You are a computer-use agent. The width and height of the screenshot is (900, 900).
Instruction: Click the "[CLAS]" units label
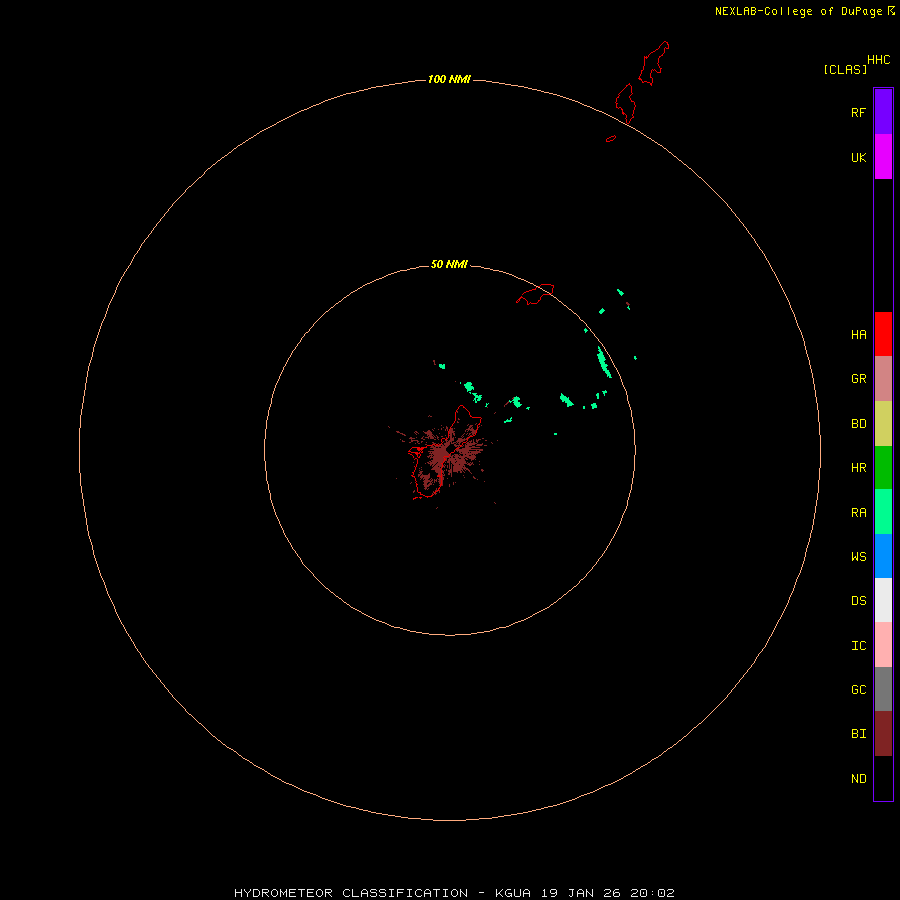(x=845, y=69)
